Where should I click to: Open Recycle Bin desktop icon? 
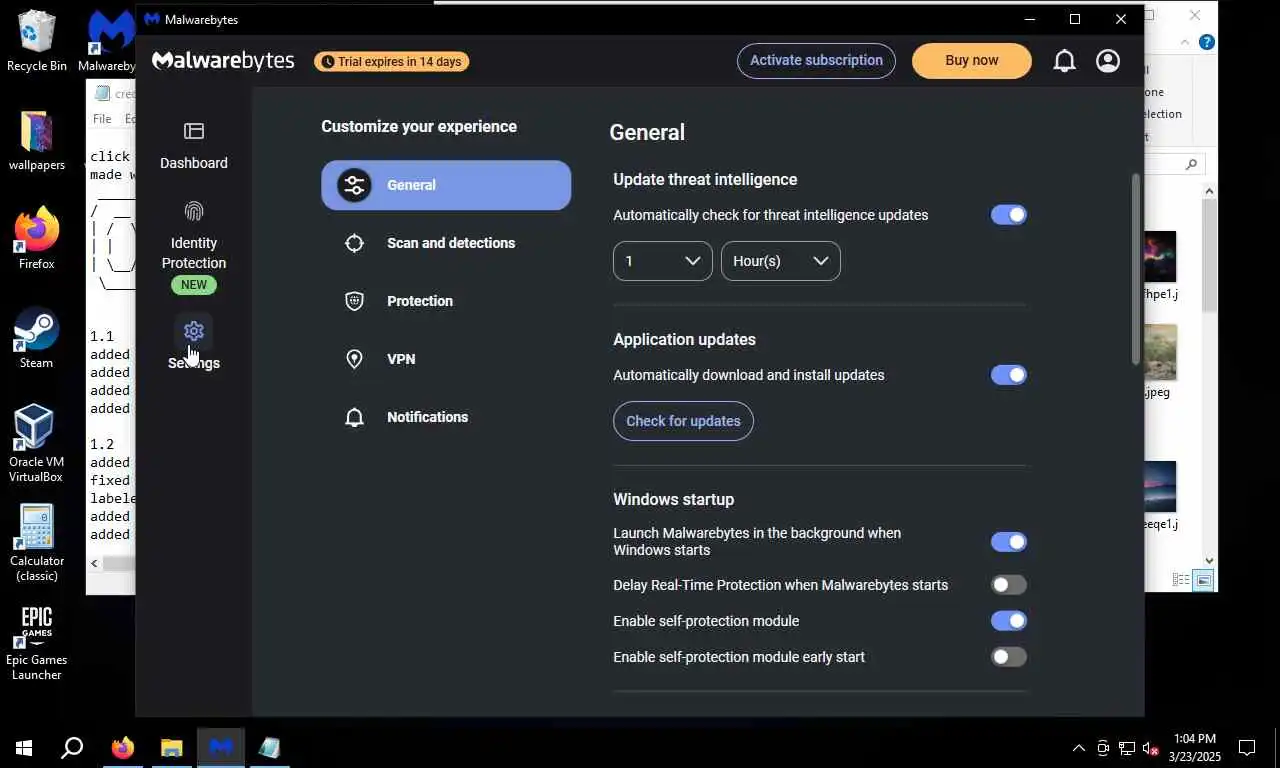(37, 42)
